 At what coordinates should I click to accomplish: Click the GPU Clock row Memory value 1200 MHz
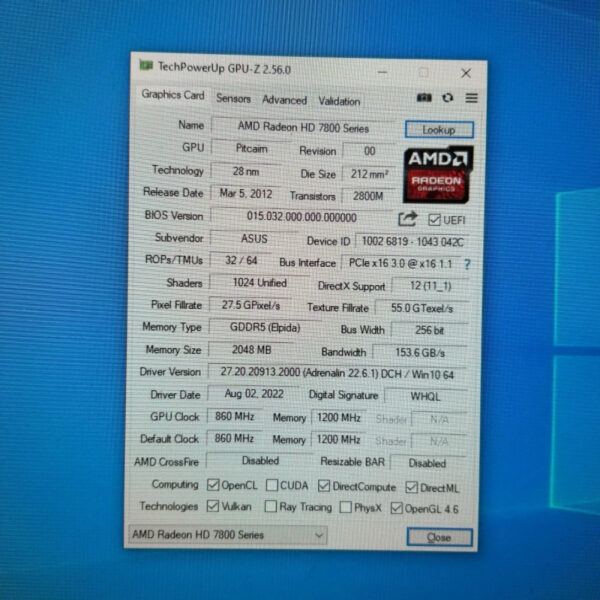[339, 417]
